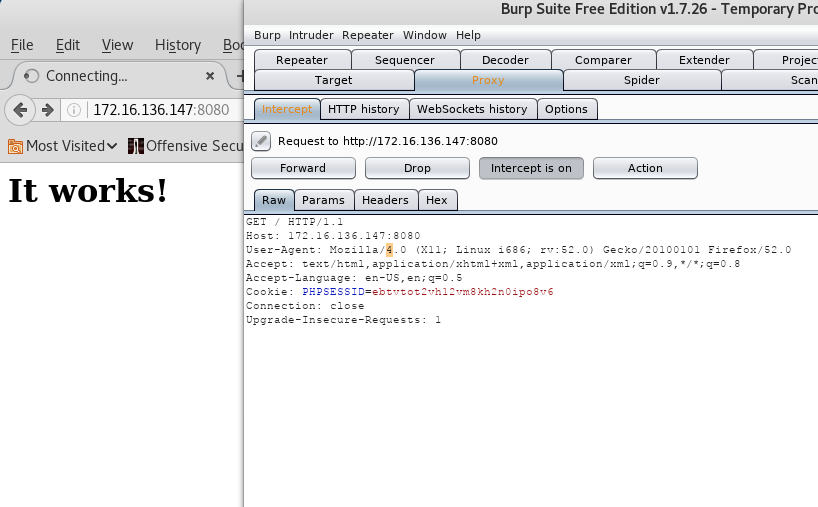Click the Accept-Language header line
Screen dimensions: 818x507
click(354, 278)
